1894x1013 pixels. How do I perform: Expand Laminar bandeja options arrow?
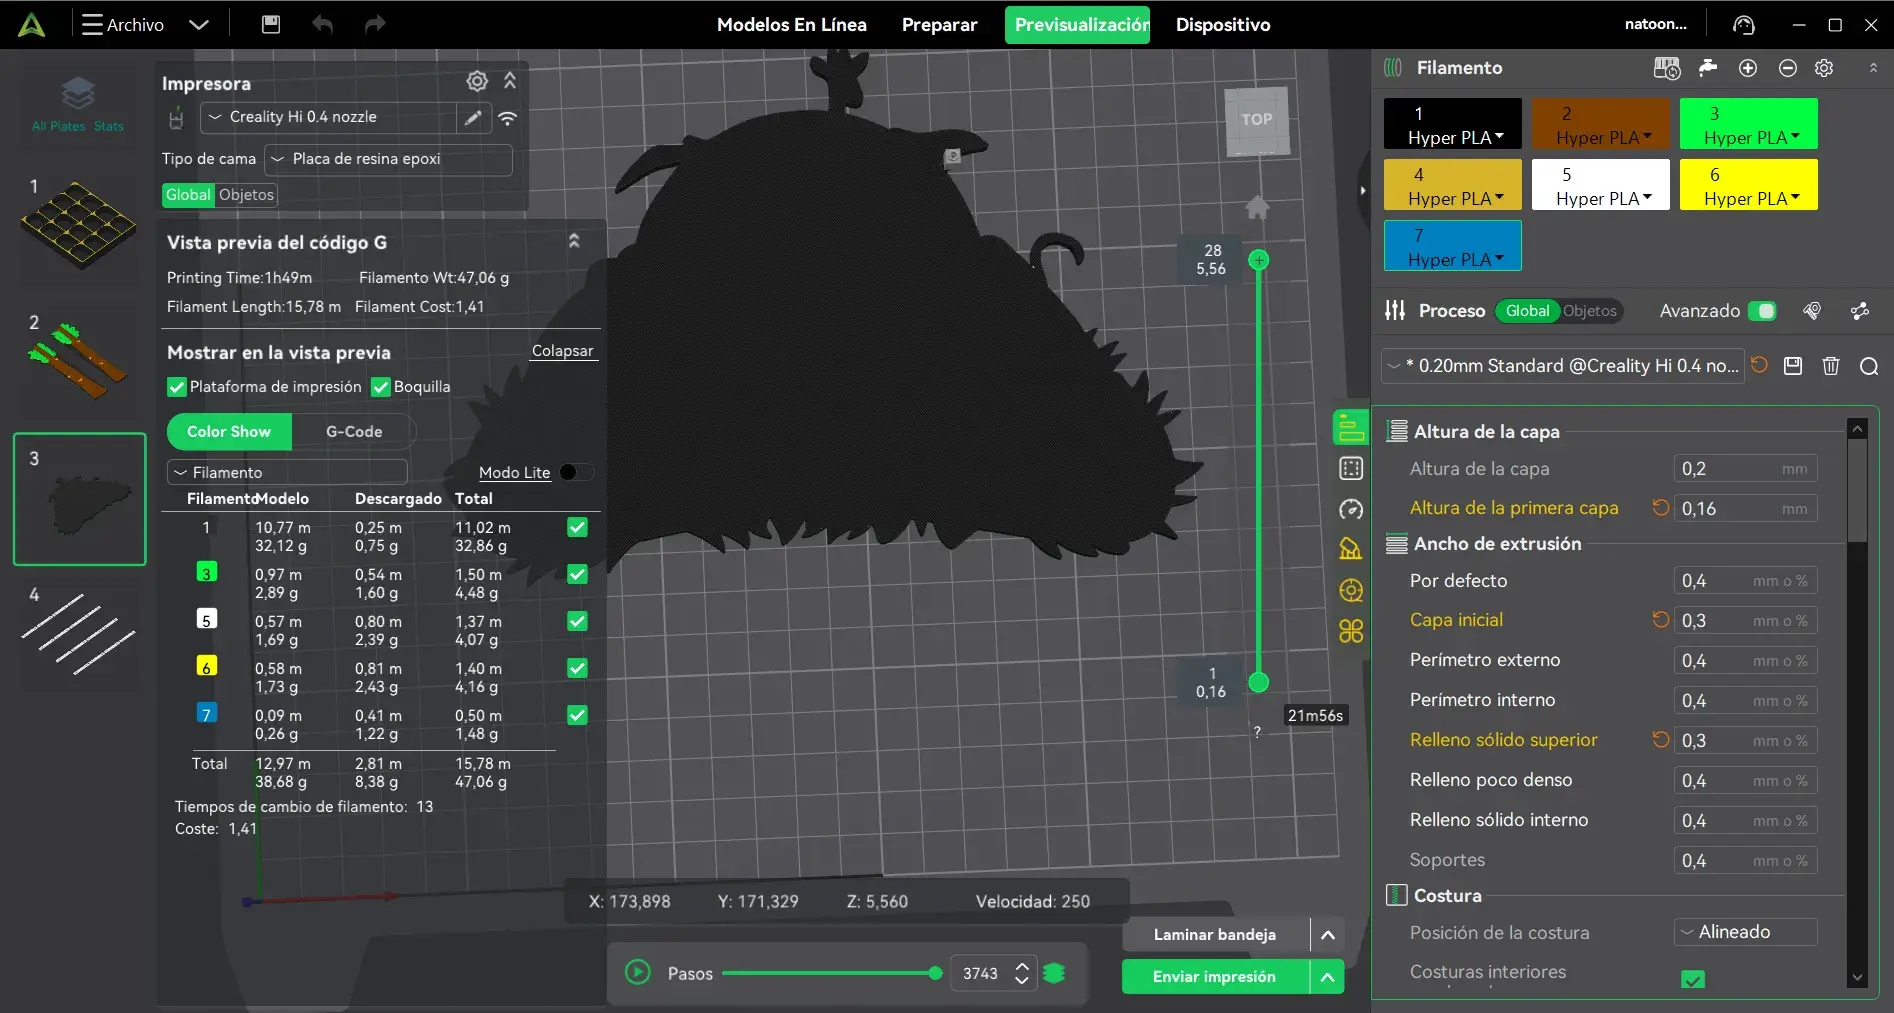pyautogui.click(x=1328, y=935)
